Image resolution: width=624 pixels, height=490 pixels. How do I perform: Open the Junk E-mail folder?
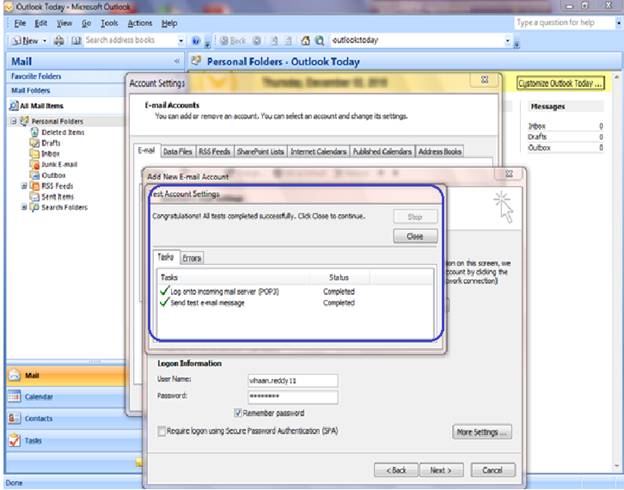(x=54, y=164)
